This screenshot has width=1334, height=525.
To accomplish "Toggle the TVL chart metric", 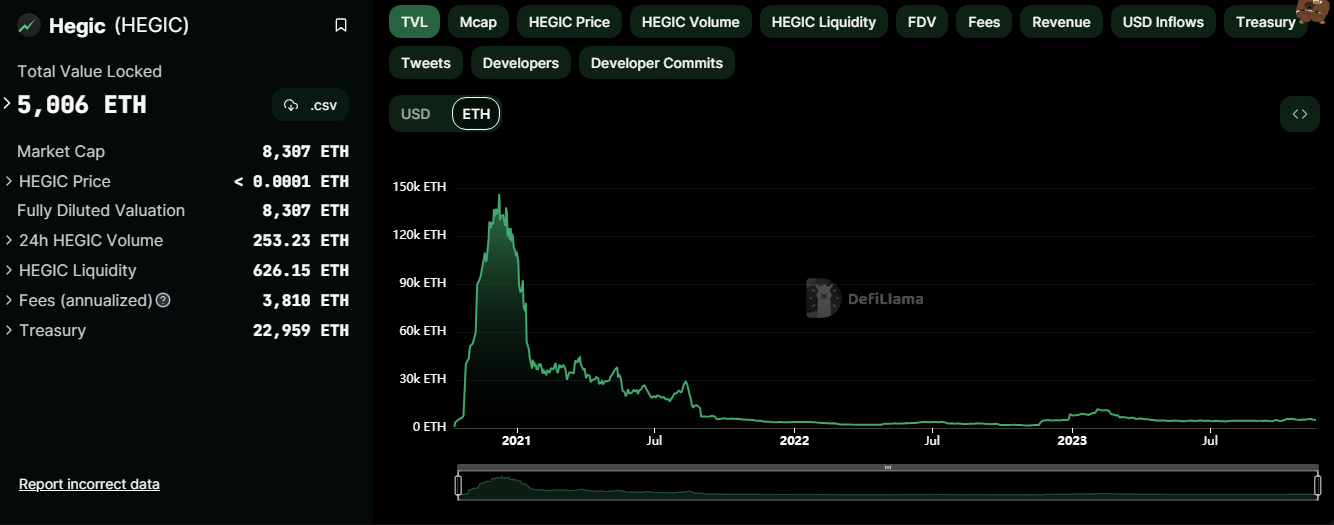I will [414, 22].
